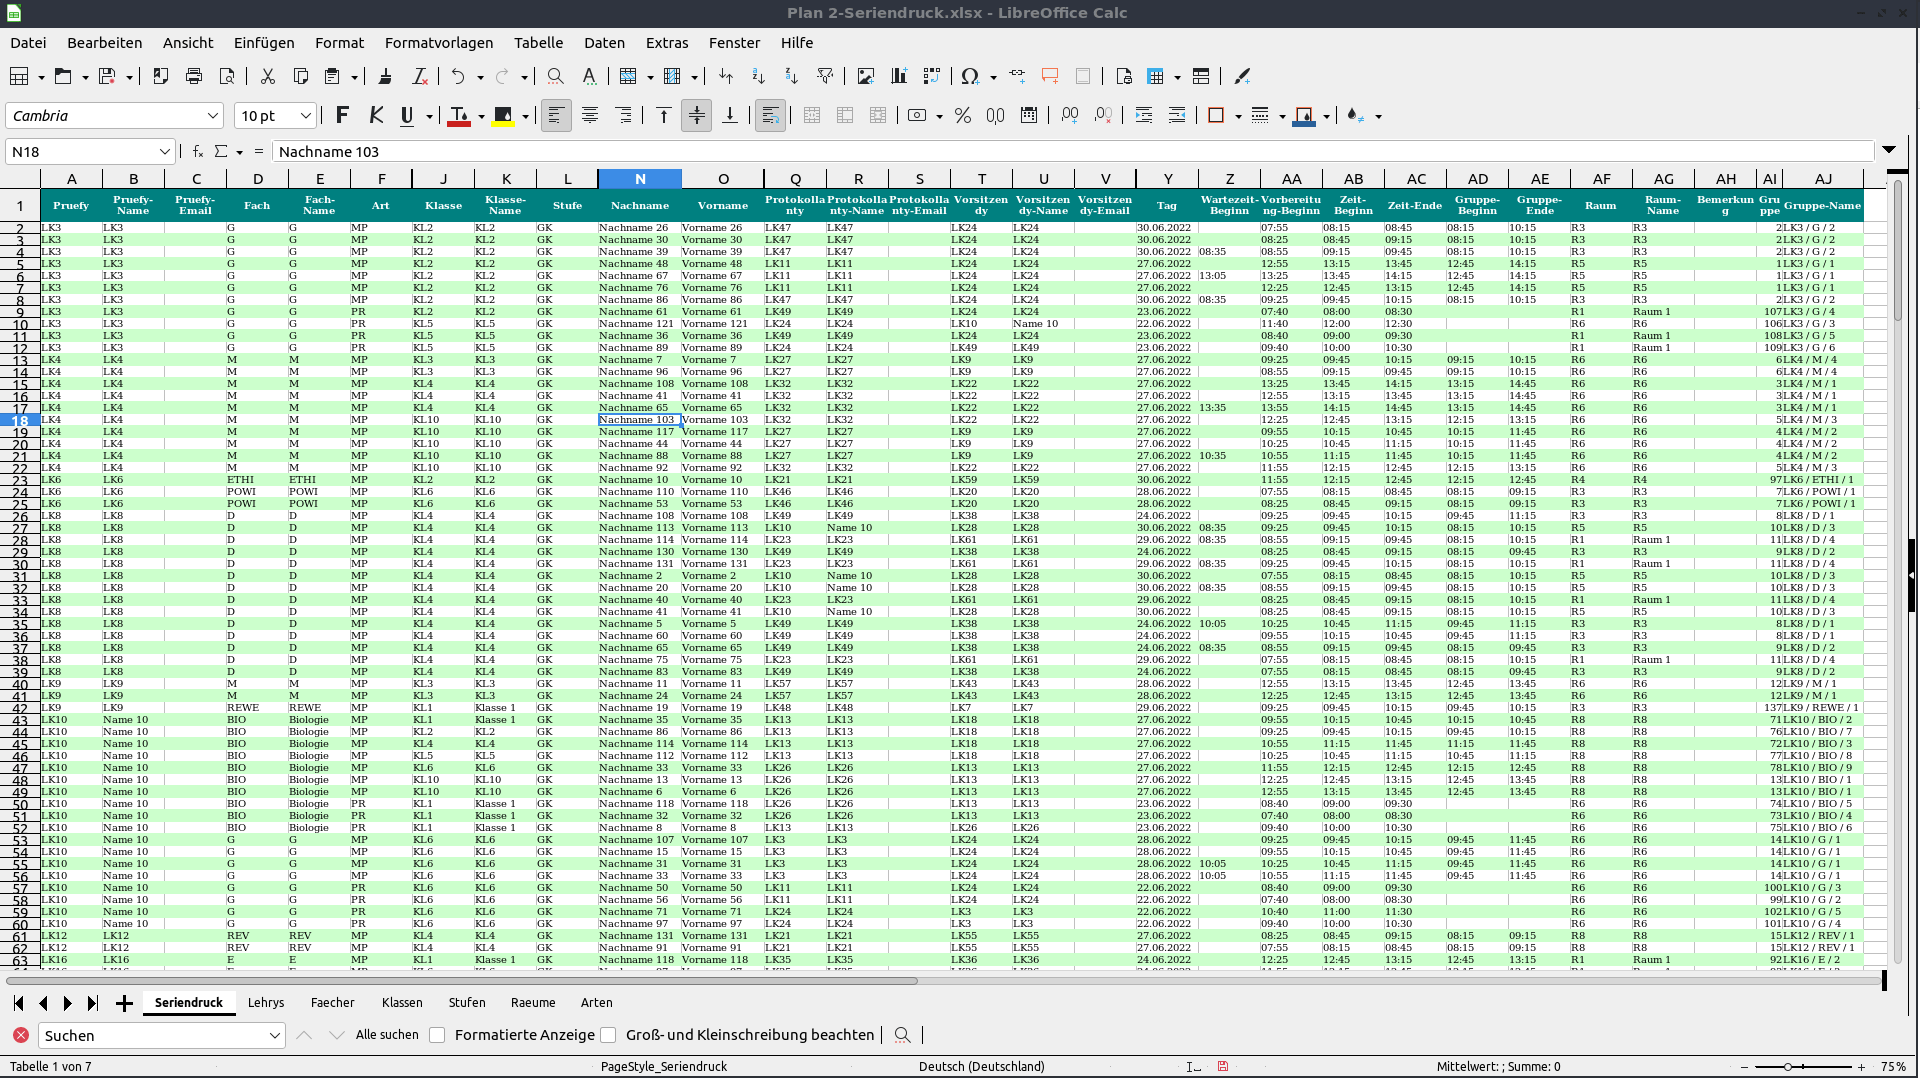Click the Alle suchen button
The image size is (1920, 1080).
pos(388,1035)
